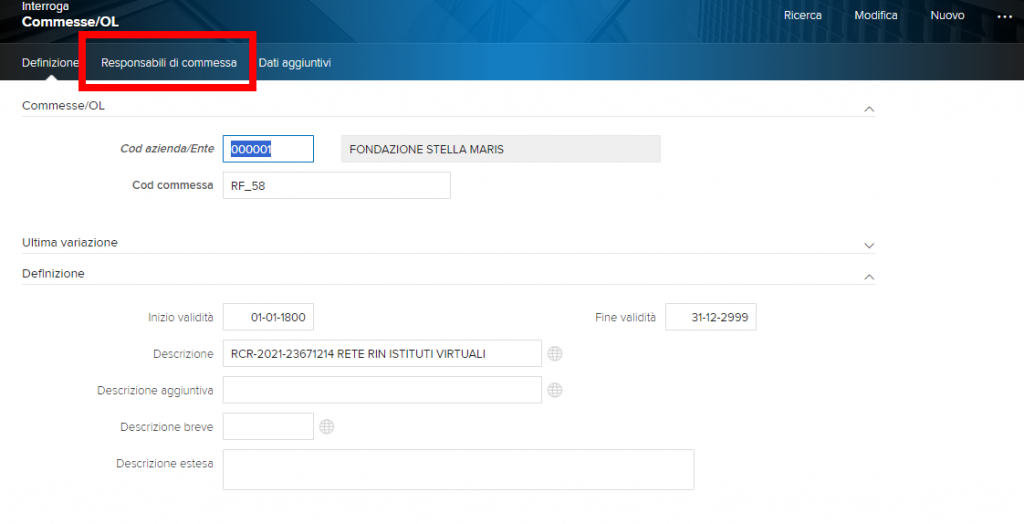The image size is (1024, 524).
Task: Click the Fine validità date field
Action: click(x=710, y=318)
